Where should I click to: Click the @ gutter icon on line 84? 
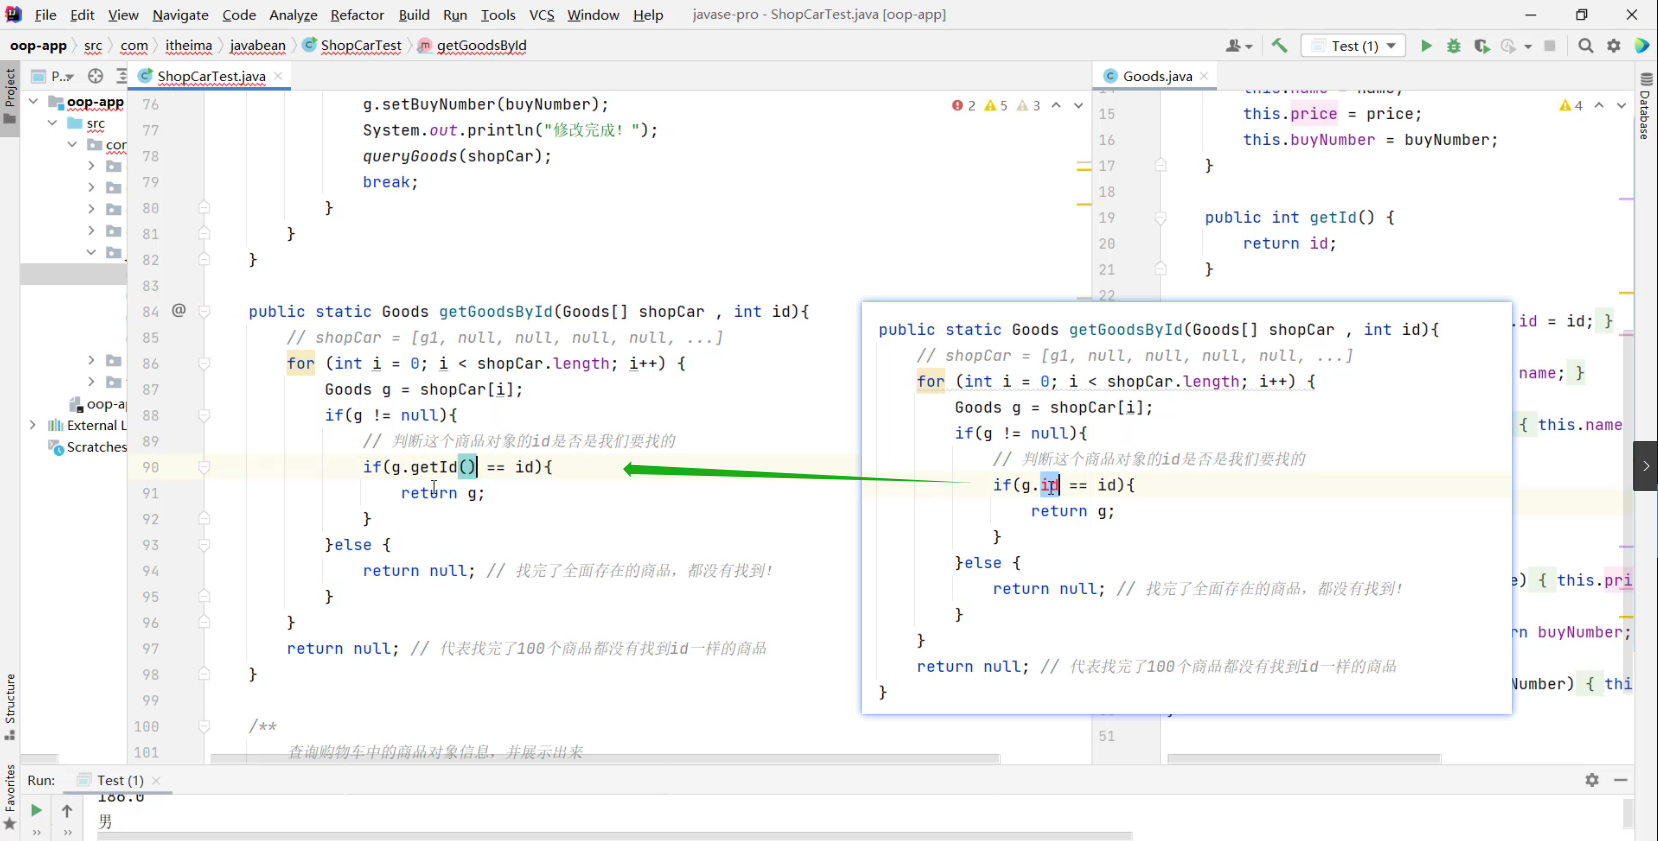(179, 311)
